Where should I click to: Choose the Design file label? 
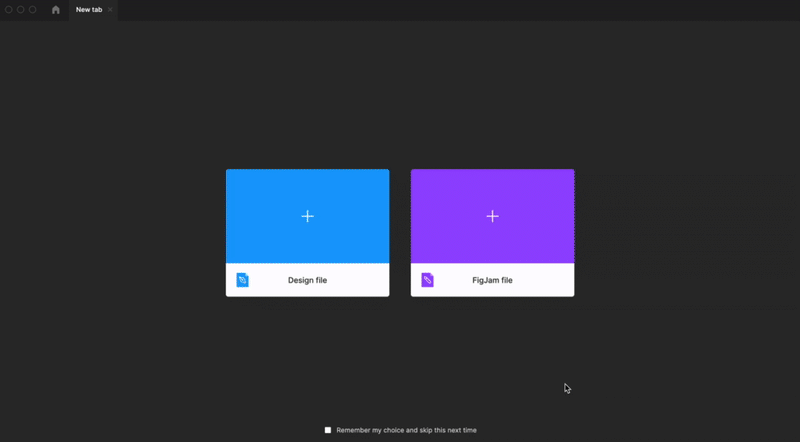pyautogui.click(x=307, y=280)
